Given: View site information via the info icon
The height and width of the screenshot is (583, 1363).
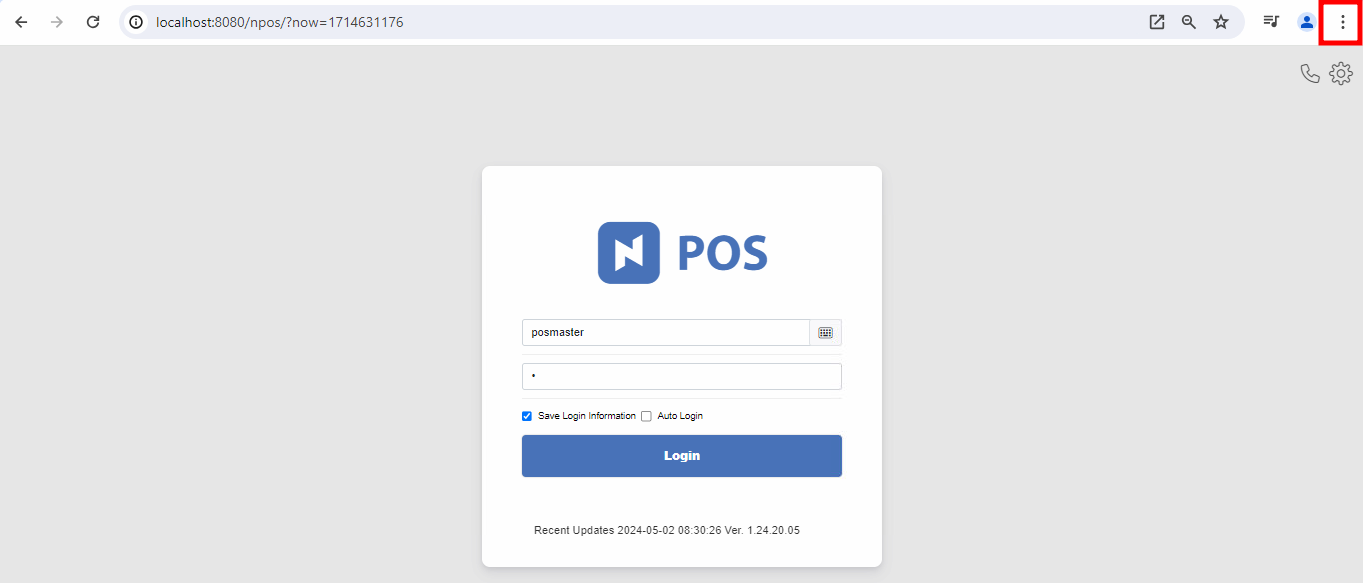Looking at the screenshot, I should click(x=135, y=21).
